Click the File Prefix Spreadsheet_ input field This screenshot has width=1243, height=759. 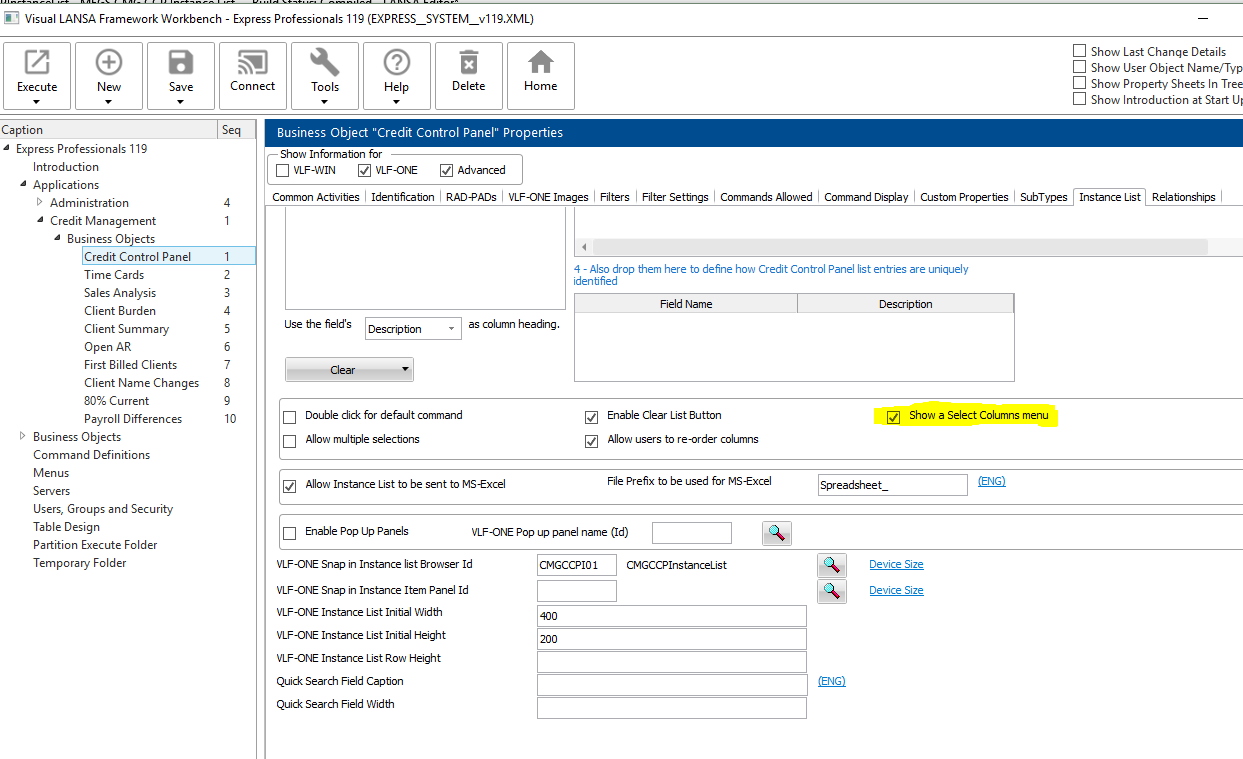point(892,485)
